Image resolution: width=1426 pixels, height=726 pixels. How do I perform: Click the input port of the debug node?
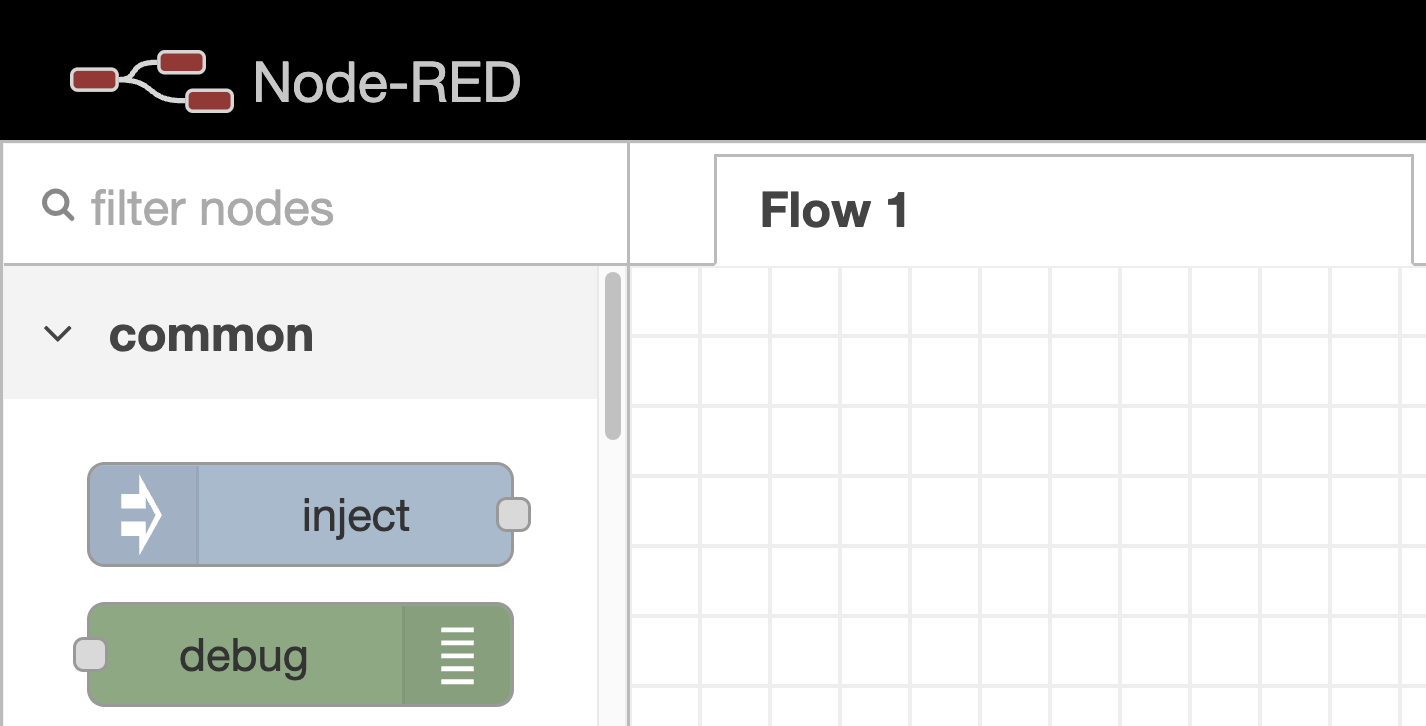tap(89, 655)
